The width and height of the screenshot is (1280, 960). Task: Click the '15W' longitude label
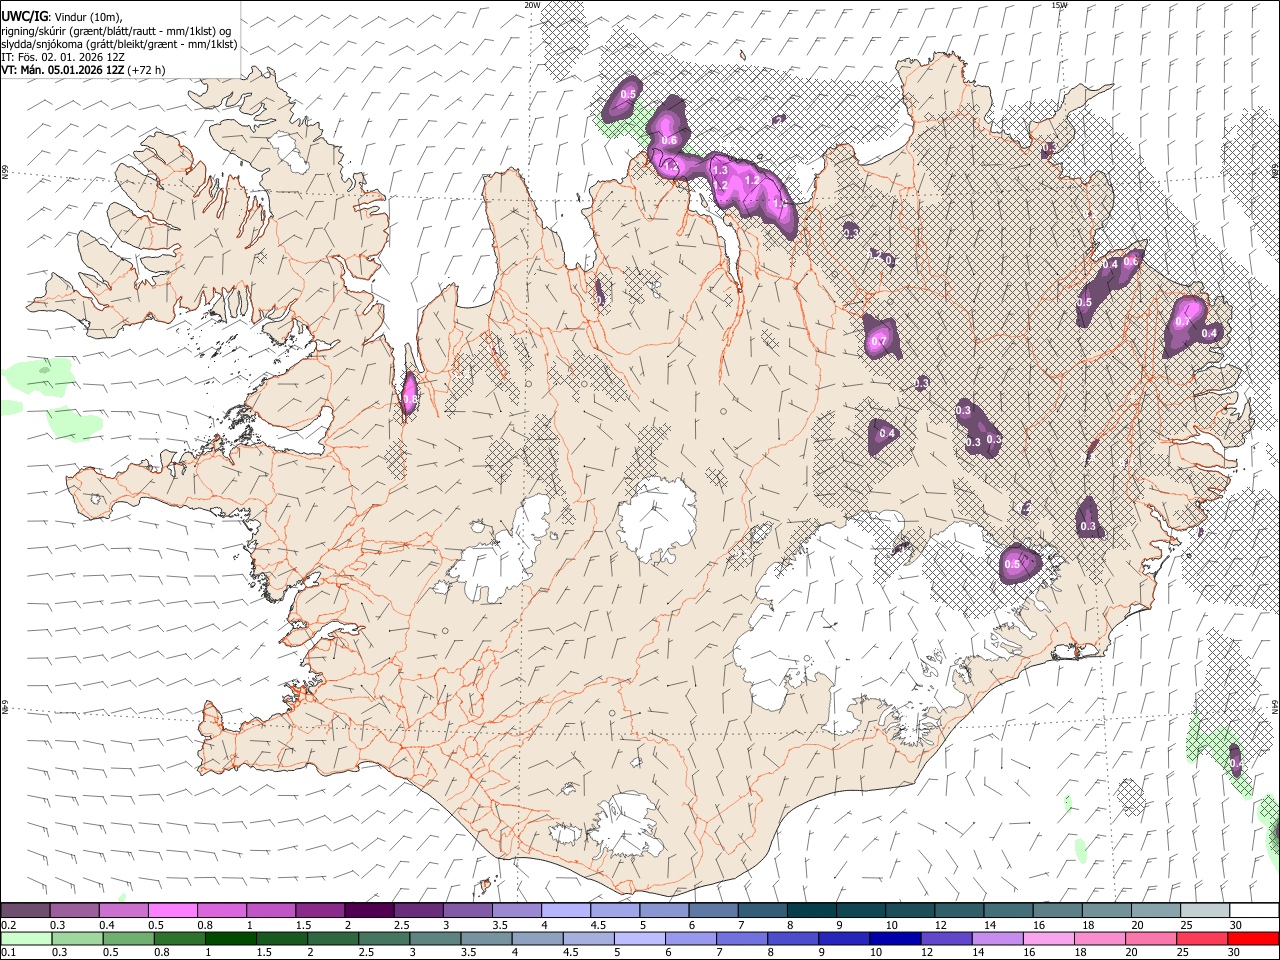click(x=1059, y=4)
